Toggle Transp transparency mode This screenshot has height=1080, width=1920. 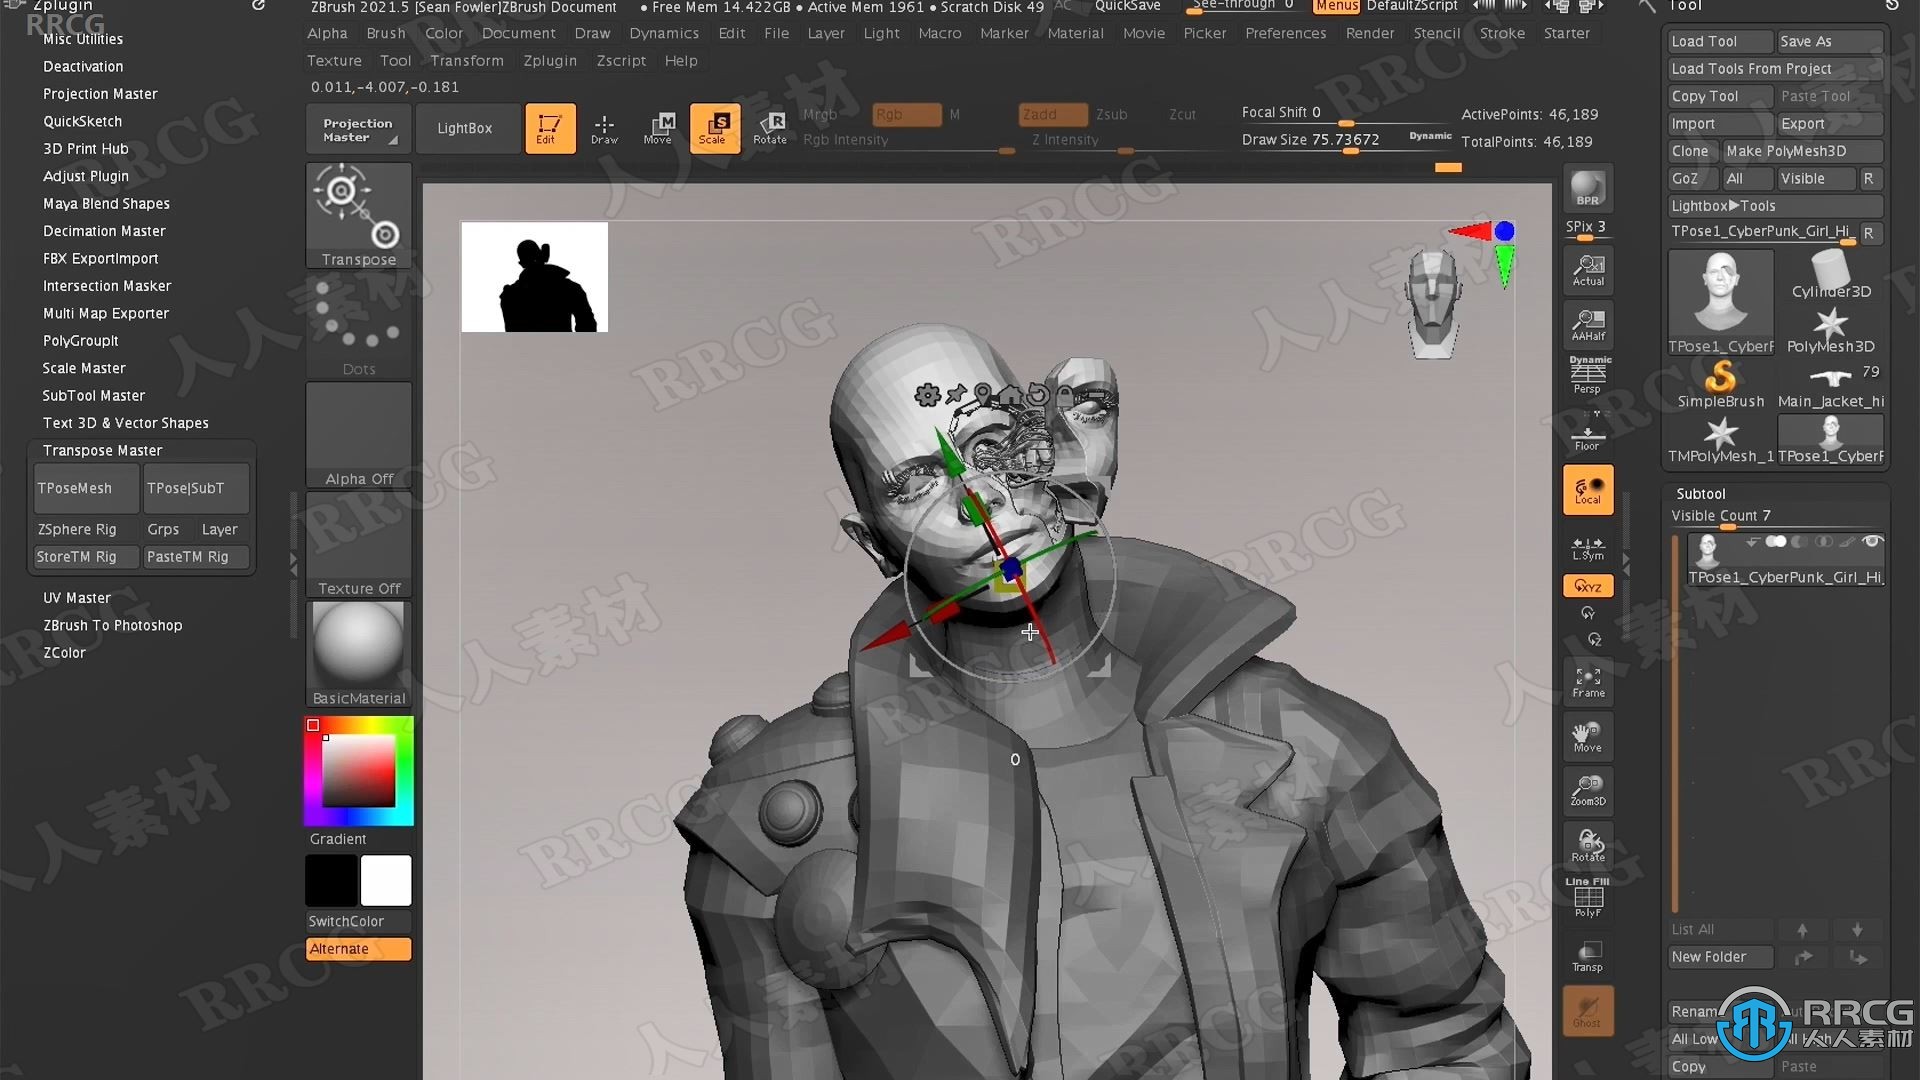1588,956
